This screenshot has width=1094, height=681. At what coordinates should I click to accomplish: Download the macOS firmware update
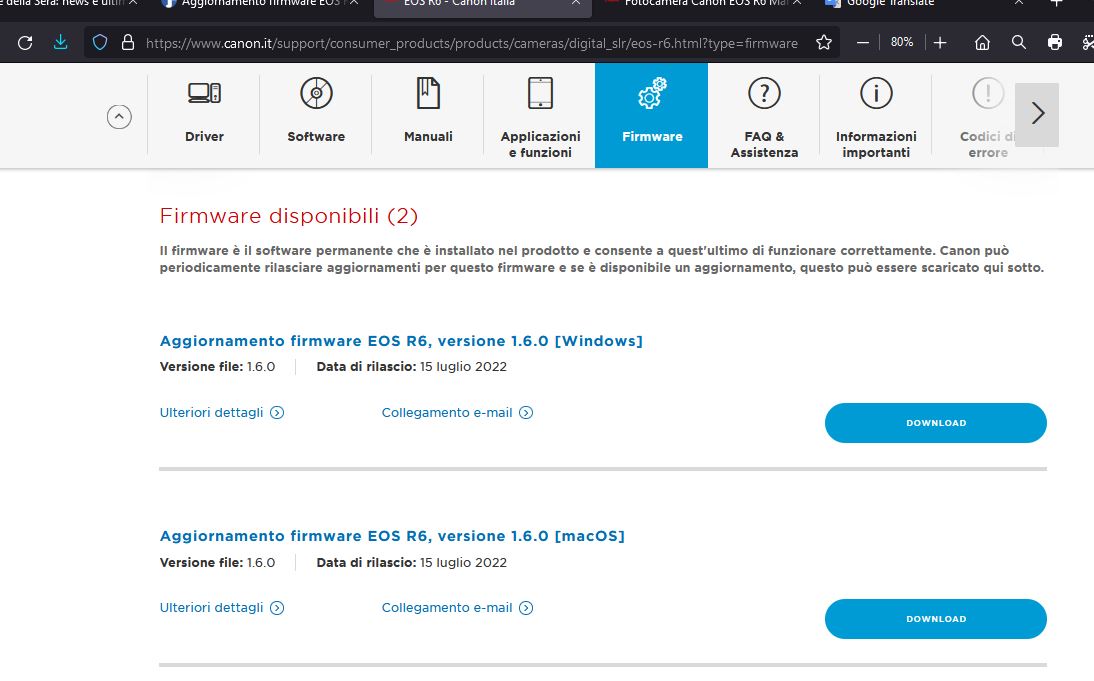point(936,619)
